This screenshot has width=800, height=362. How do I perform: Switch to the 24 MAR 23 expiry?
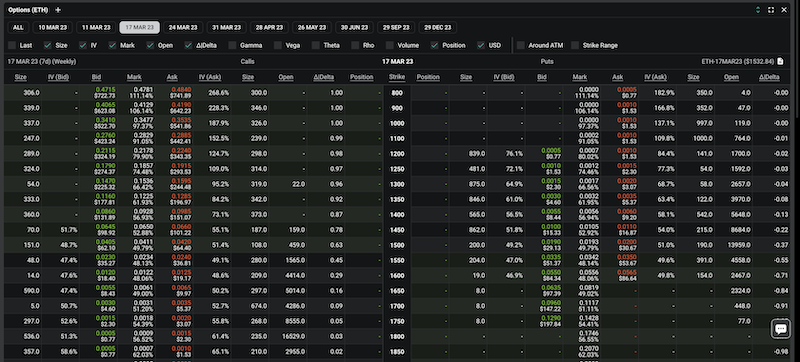[x=183, y=28]
